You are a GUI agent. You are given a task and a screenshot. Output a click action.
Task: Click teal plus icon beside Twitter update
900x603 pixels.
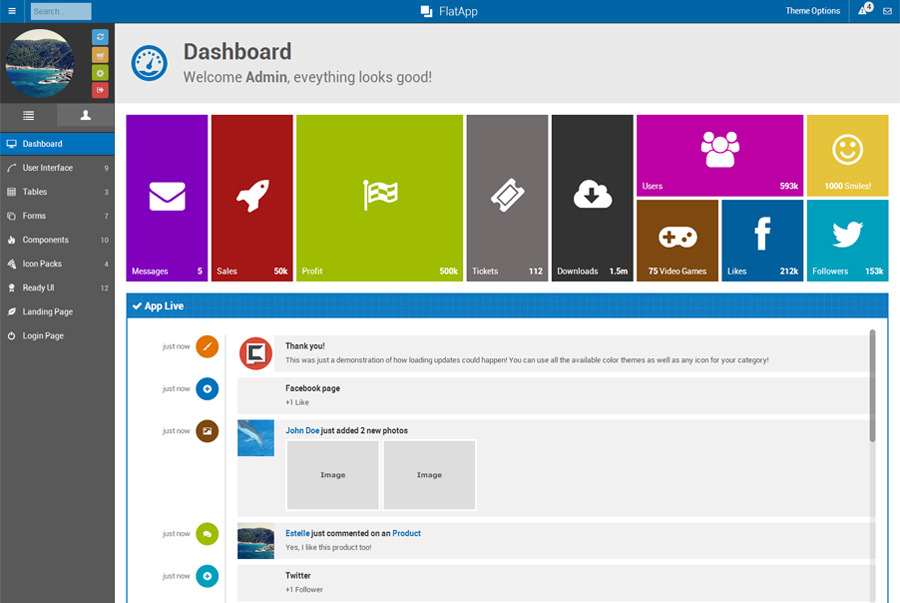[207, 576]
